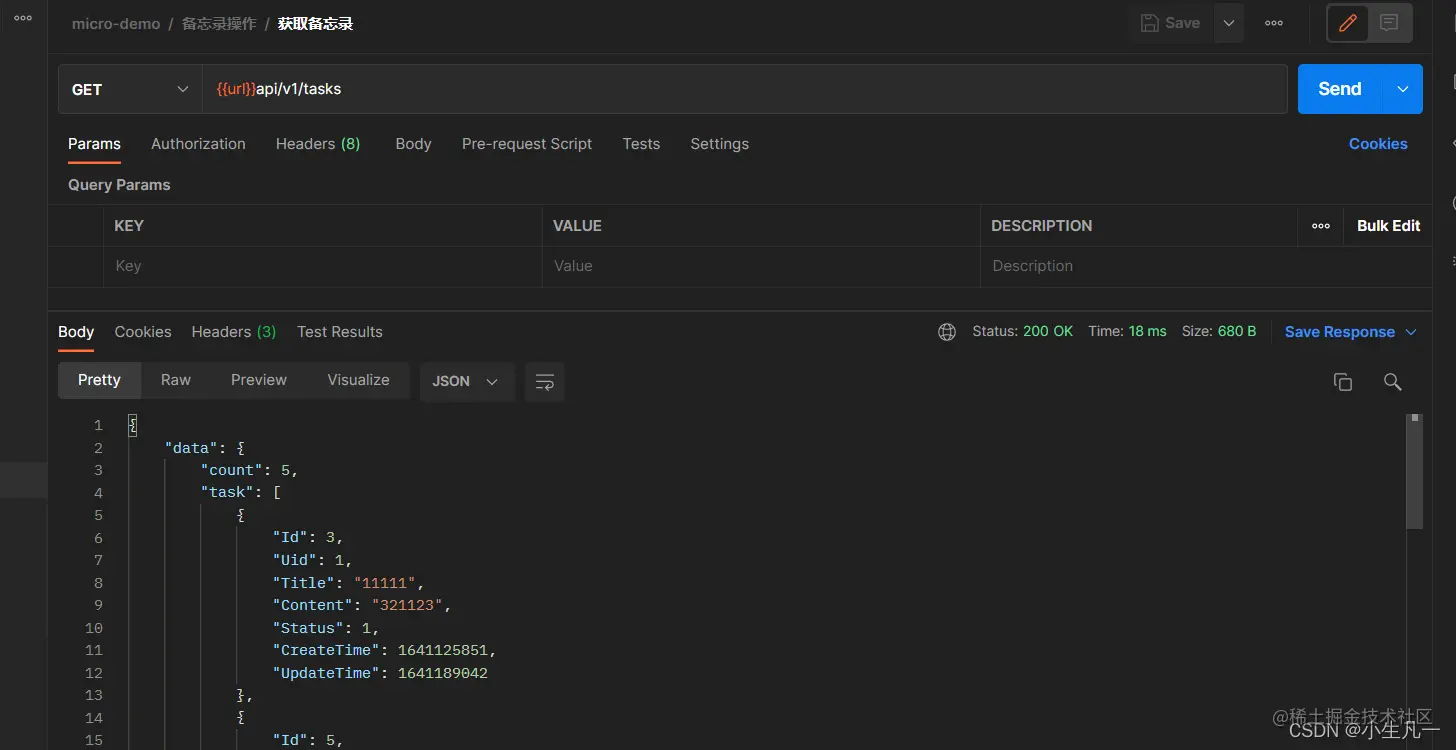Click the Size 680 B text
This screenshot has height=750, width=1456.
[1219, 331]
